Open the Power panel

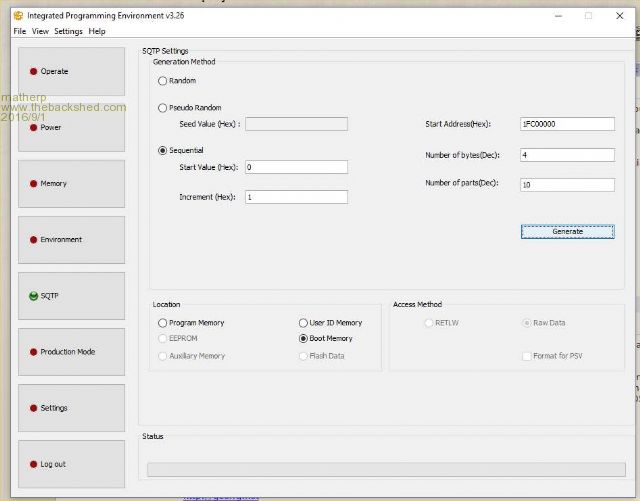(71, 128)
